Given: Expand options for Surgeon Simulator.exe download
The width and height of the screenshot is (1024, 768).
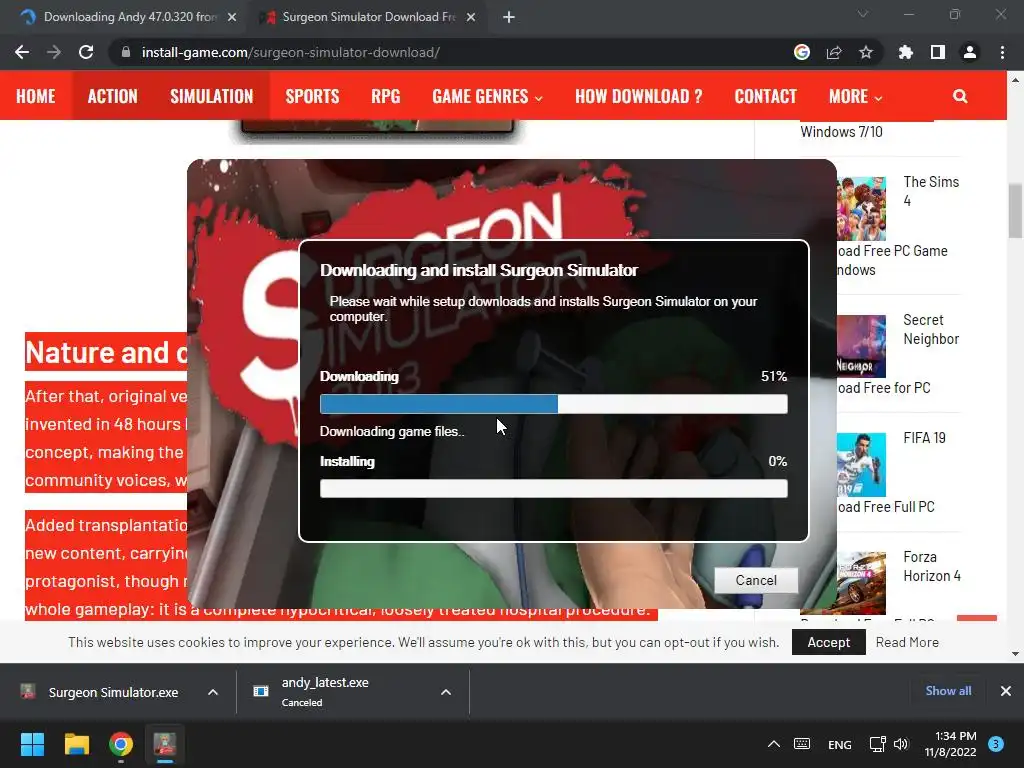Looking at the screenshot, I should point(213,692).
